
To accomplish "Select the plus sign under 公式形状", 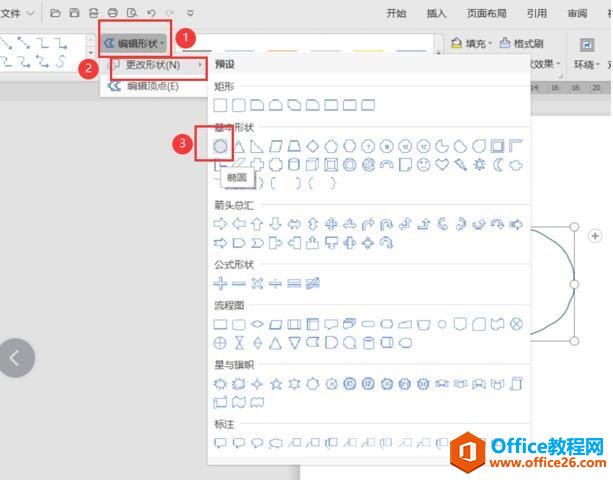I will (220, 283).
